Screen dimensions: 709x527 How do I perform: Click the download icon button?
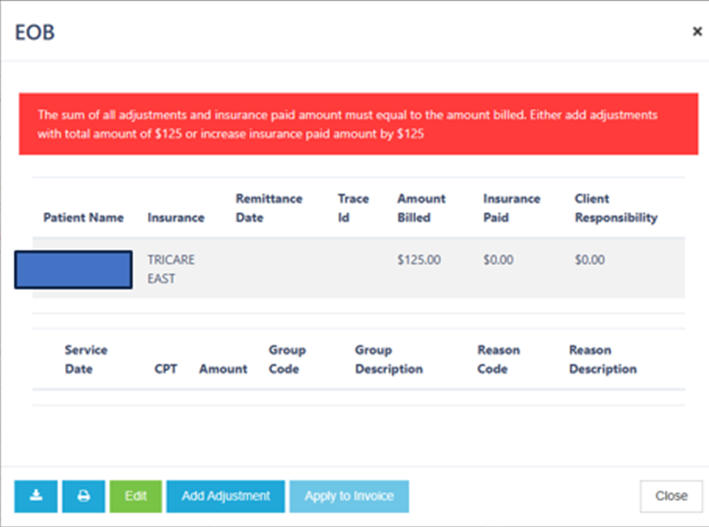pyautogui.click(x=36, y=496)
